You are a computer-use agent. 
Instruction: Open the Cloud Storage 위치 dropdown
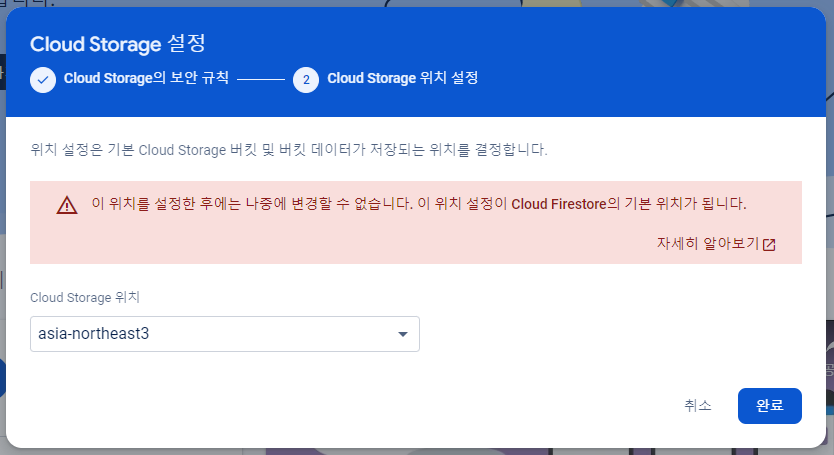coord(224,334)
